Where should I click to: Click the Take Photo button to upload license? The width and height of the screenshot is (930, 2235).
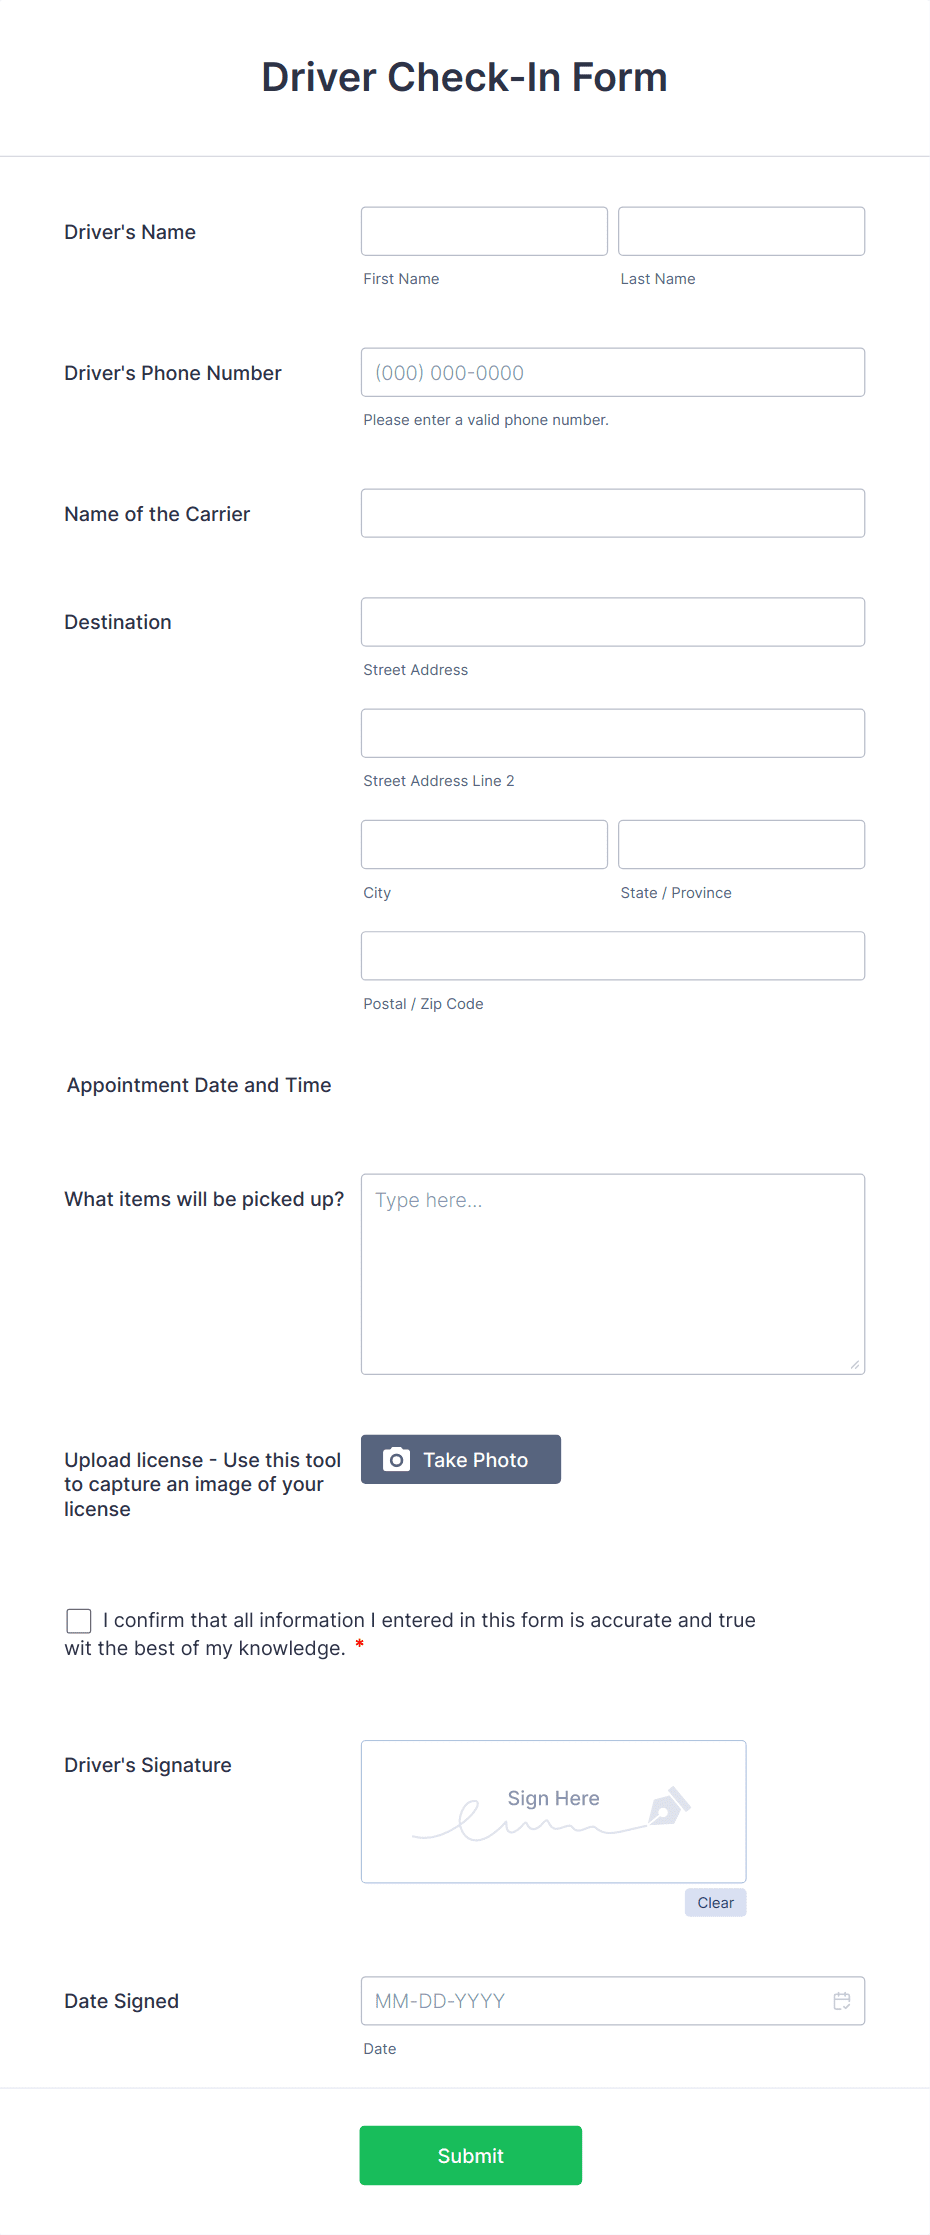coord(460,1459)
